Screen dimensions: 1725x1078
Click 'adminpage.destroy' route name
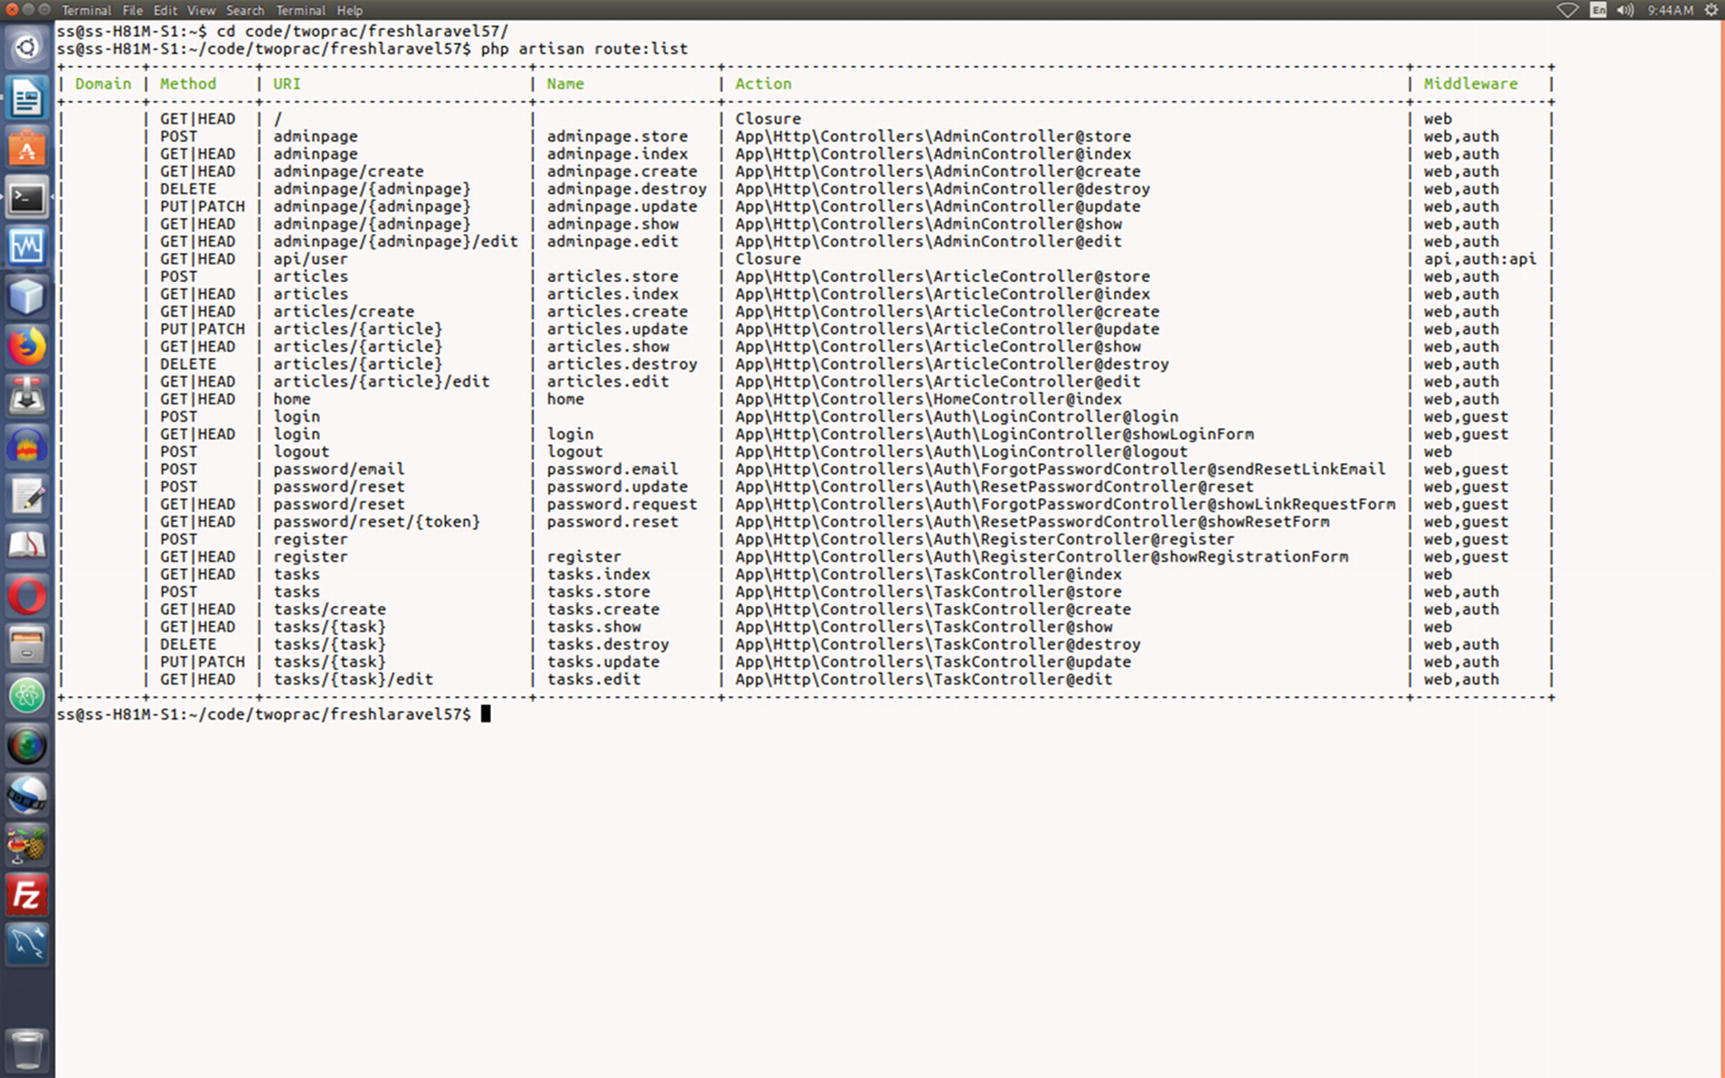[x=627, y=189]
